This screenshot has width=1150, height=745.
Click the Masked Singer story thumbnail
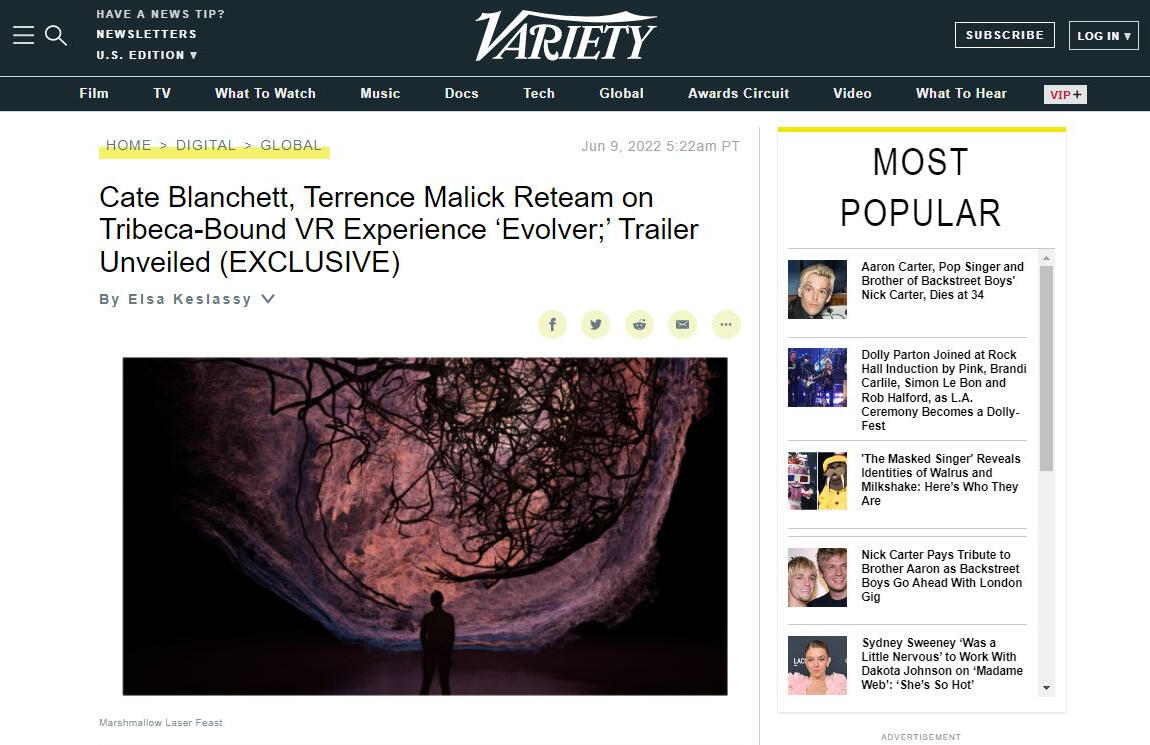817,481
